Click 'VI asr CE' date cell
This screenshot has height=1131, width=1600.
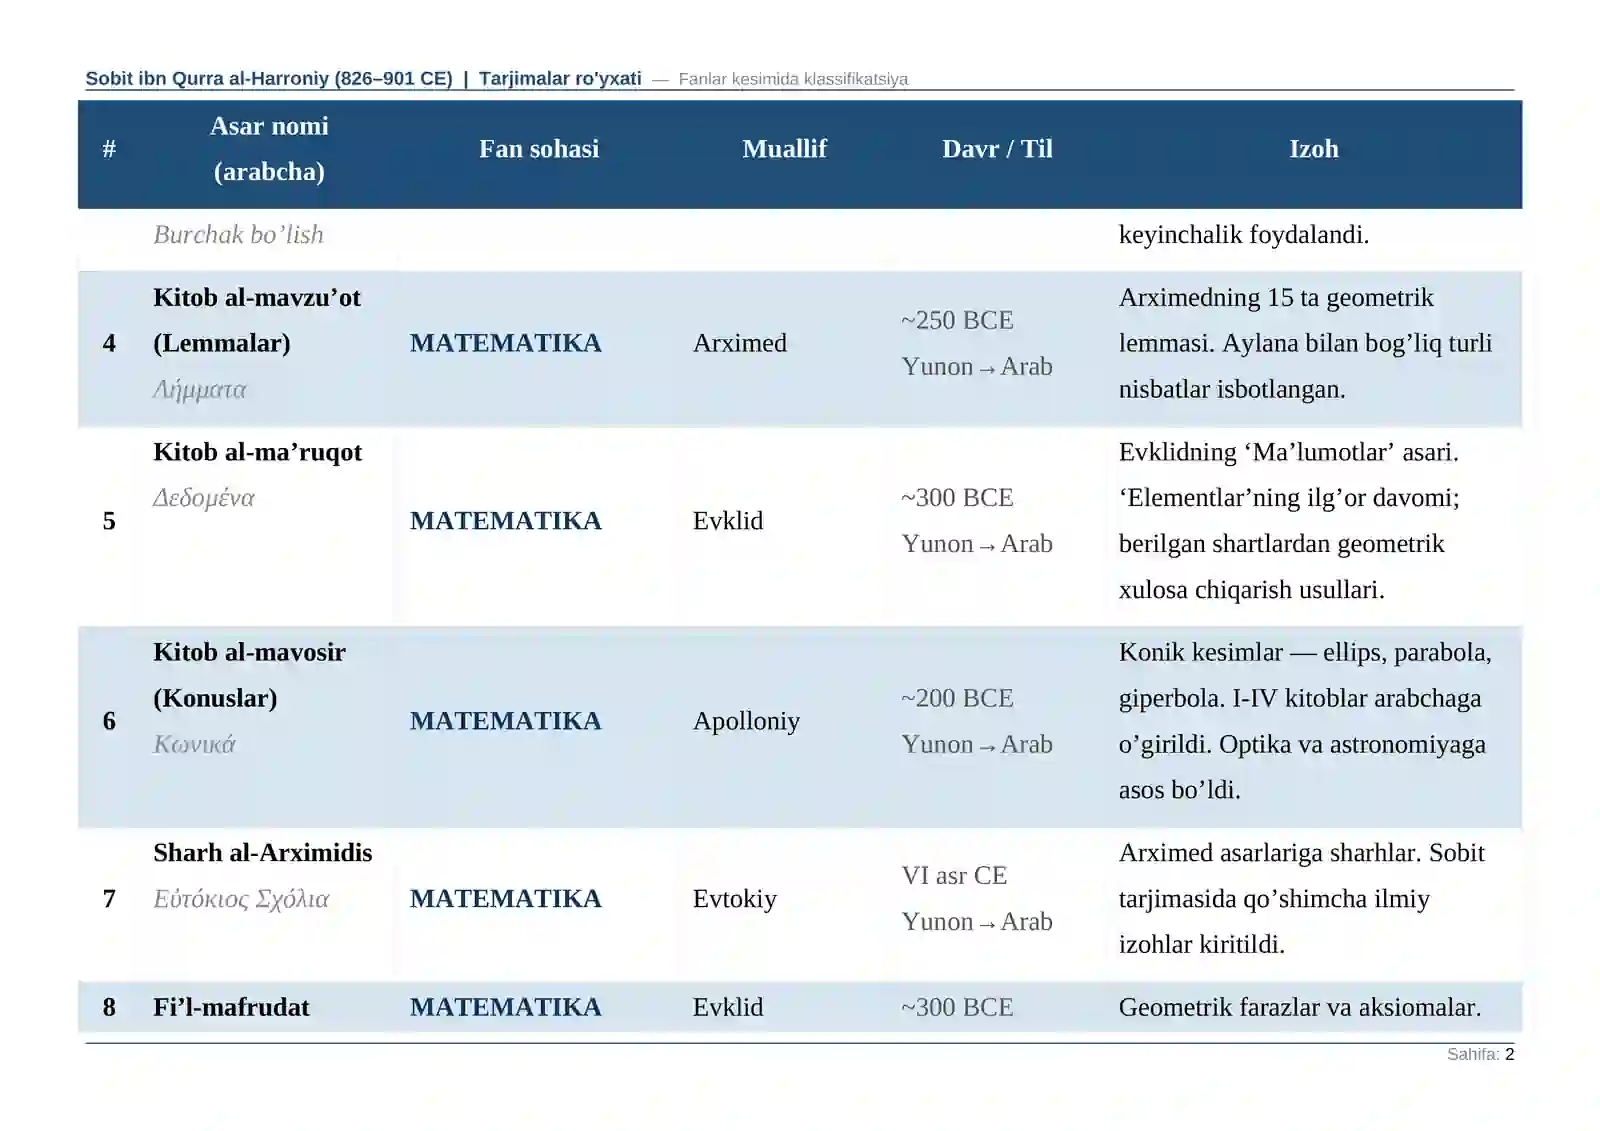954,876
